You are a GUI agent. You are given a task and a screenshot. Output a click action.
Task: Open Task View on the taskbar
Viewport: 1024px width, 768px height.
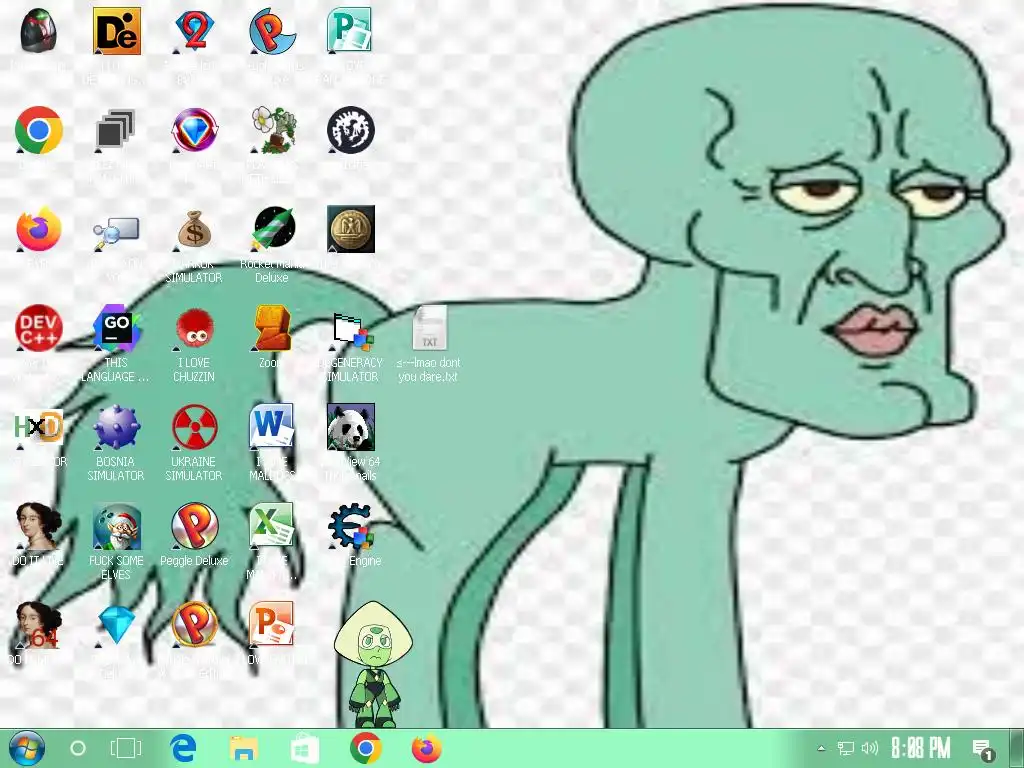[125, 748]
